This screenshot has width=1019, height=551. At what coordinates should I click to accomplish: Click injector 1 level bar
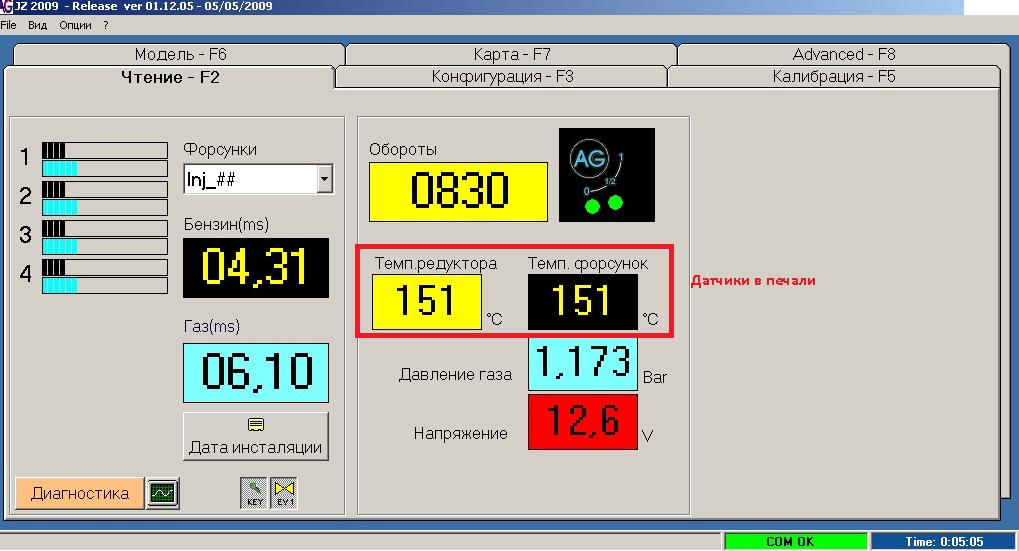pyautogui.click(x=104, y=158)
